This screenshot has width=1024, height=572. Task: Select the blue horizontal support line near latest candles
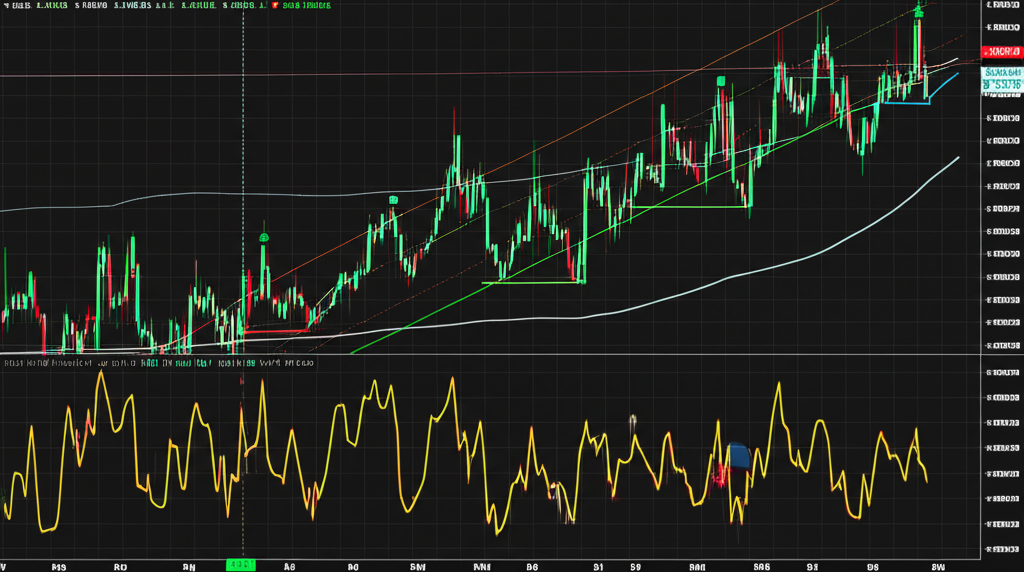tap(905, 102)
